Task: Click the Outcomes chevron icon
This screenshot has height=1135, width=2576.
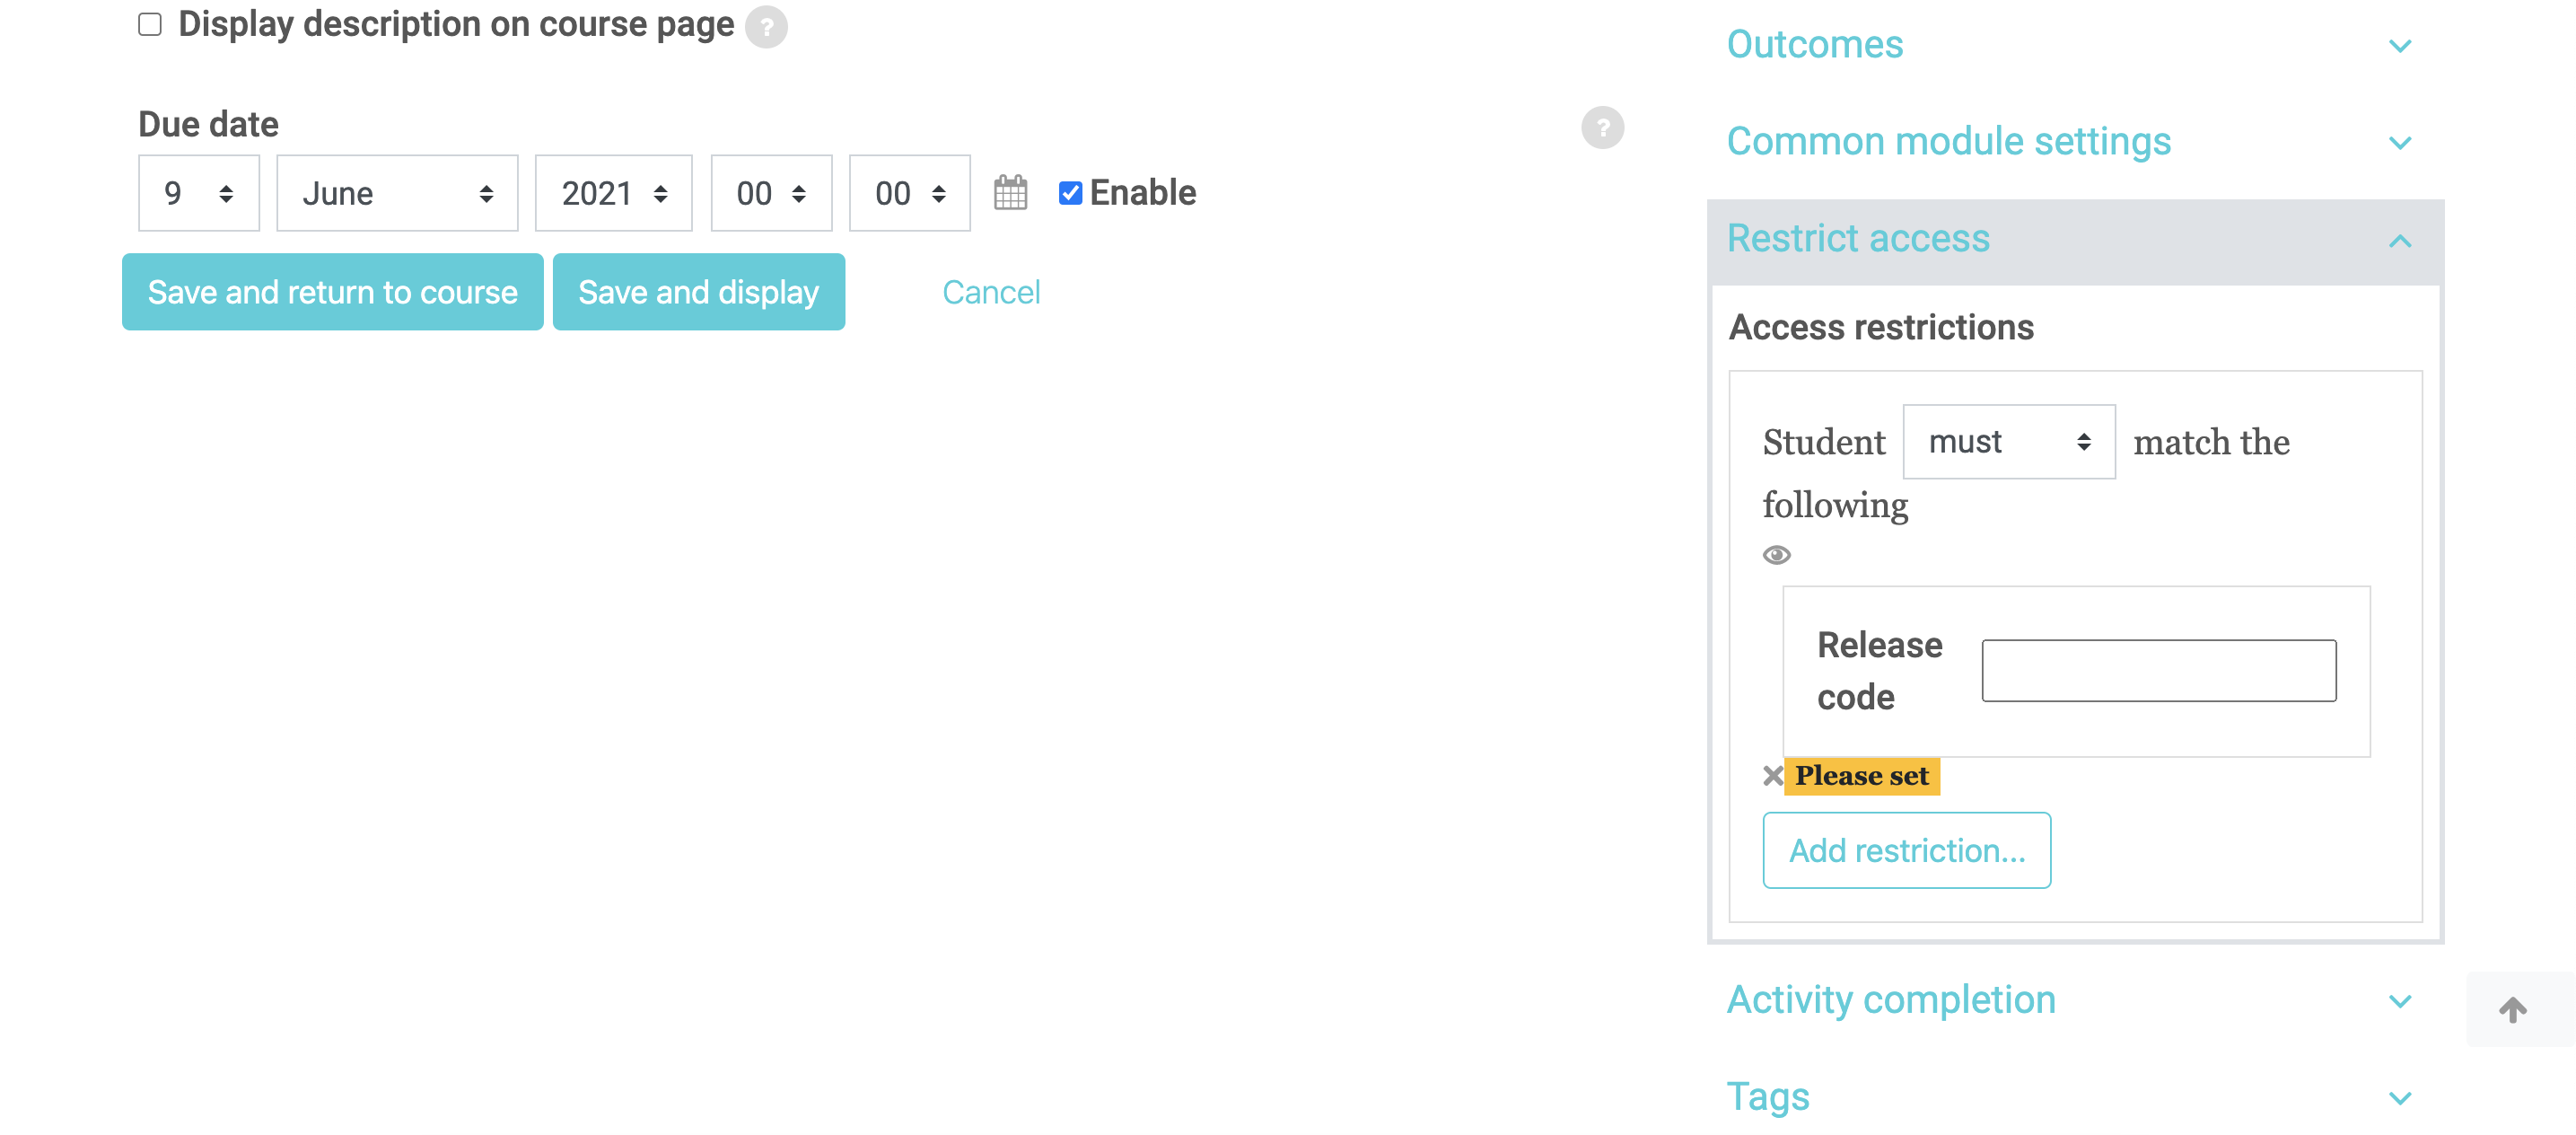Action: (2399, 46)
